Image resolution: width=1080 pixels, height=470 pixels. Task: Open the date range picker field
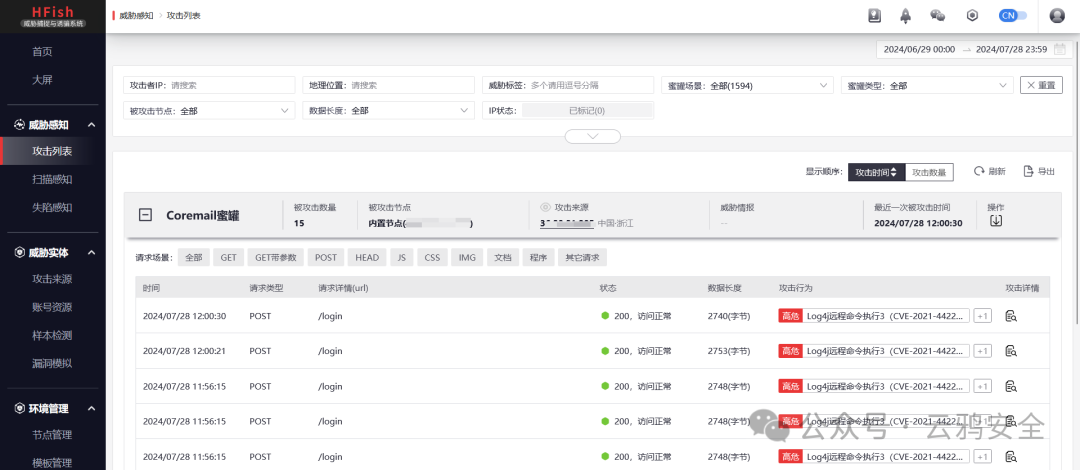(973, 49)
